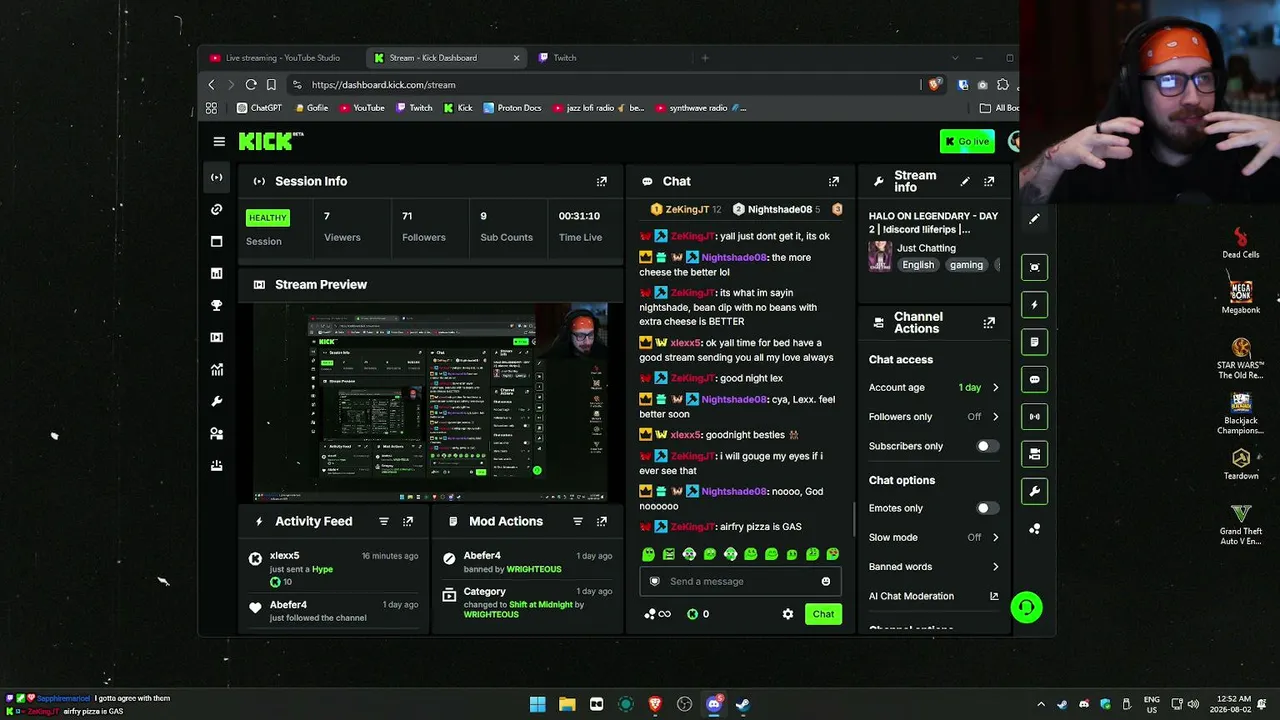Select the trophy icon in left sidebar
1280x720 pixels.
coord(216,305)
